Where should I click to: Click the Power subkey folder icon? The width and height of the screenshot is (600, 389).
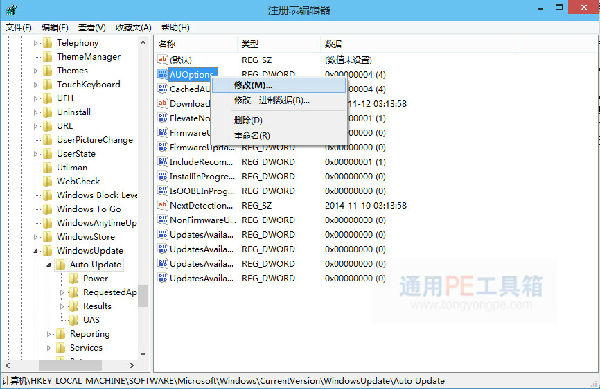pos(74,278)
